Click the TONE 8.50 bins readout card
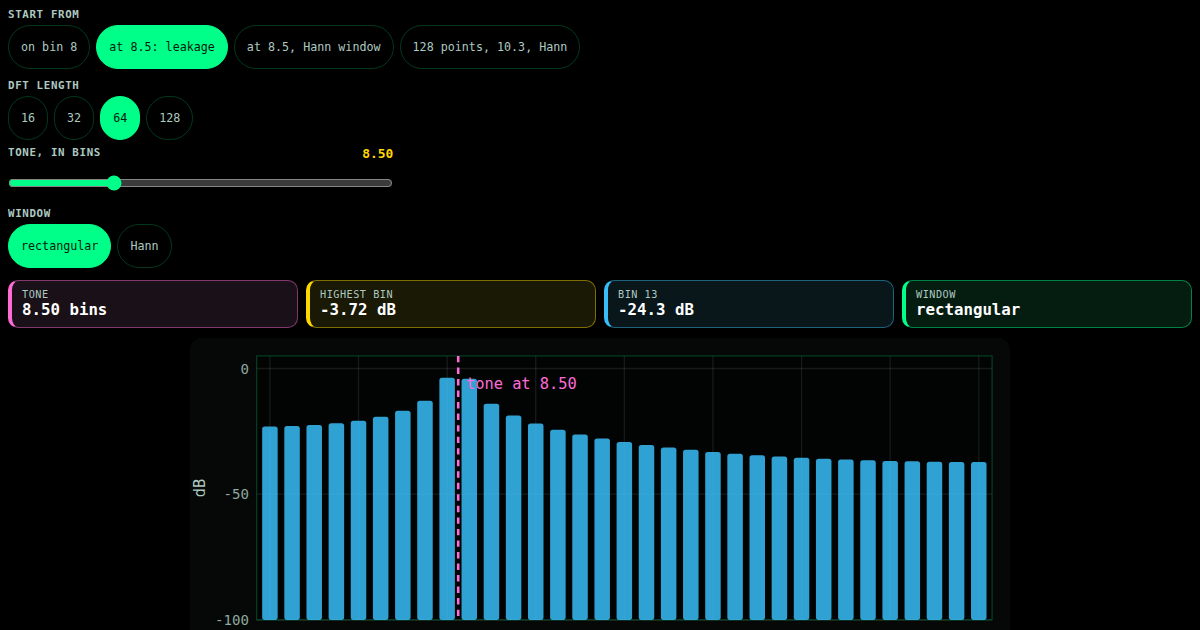The height and width of the screenshot is (630, 1200). (153, 304)
